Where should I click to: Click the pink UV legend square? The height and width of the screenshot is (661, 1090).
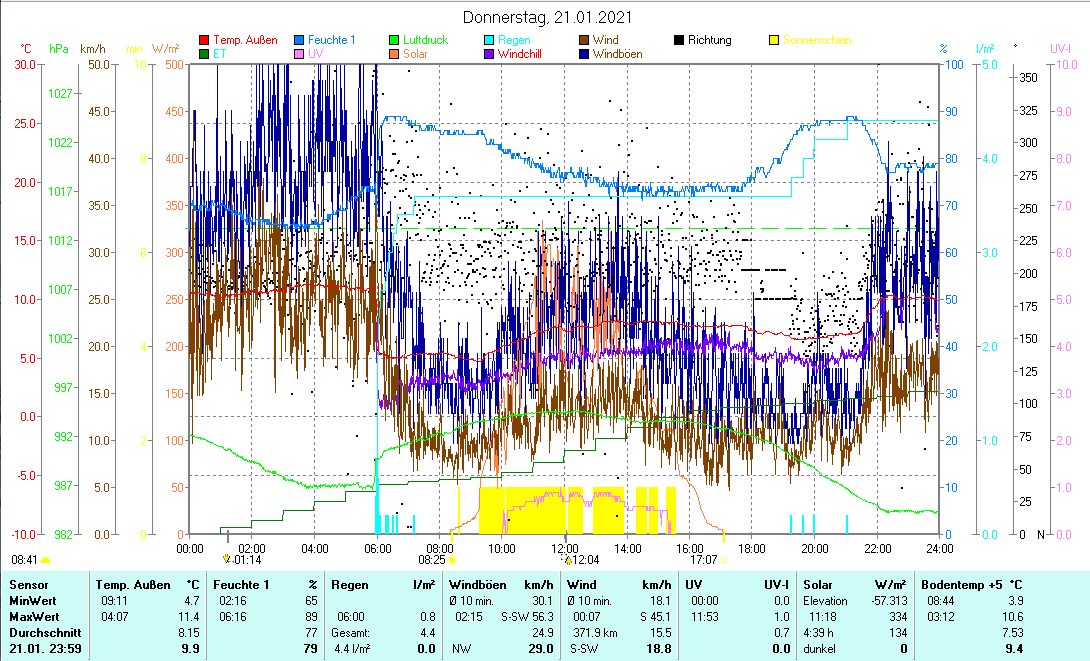[x=300, y=54]
